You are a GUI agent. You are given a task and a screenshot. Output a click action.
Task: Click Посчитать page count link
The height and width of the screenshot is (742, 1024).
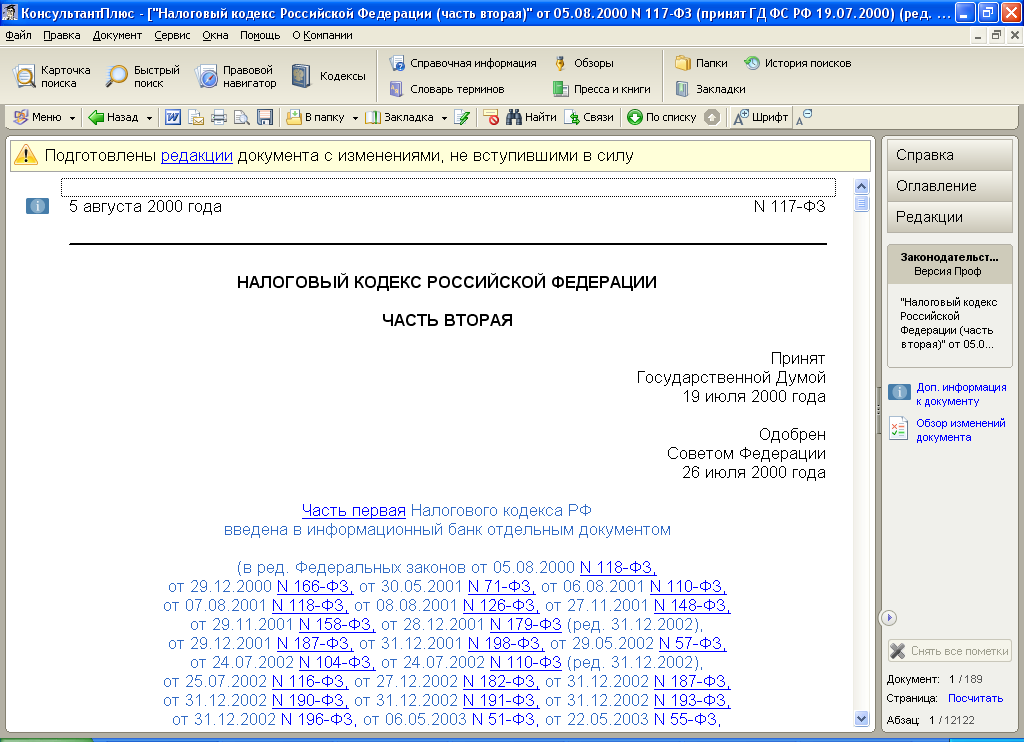click(975, 698)
